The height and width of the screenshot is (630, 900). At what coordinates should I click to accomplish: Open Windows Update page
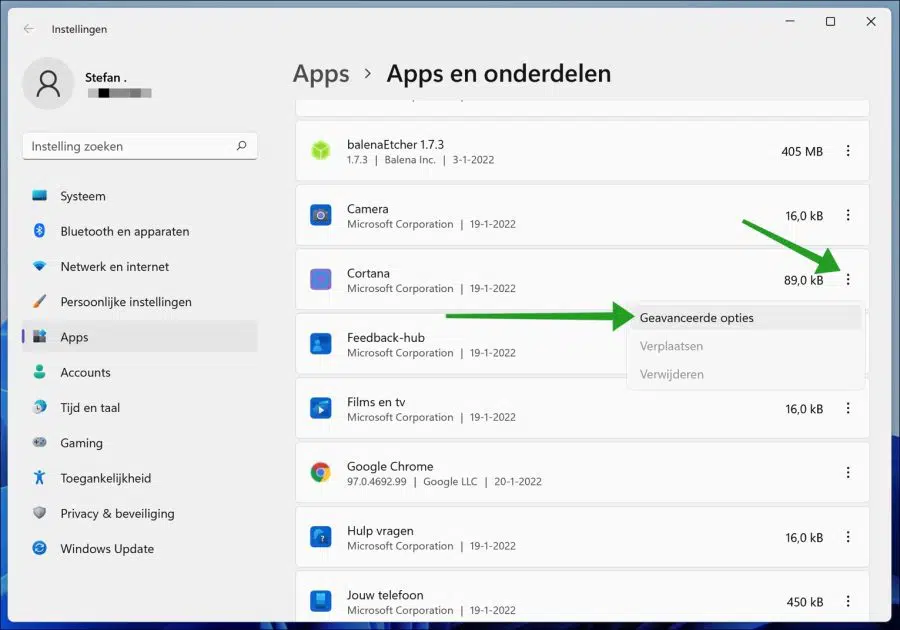coord(140,548)
